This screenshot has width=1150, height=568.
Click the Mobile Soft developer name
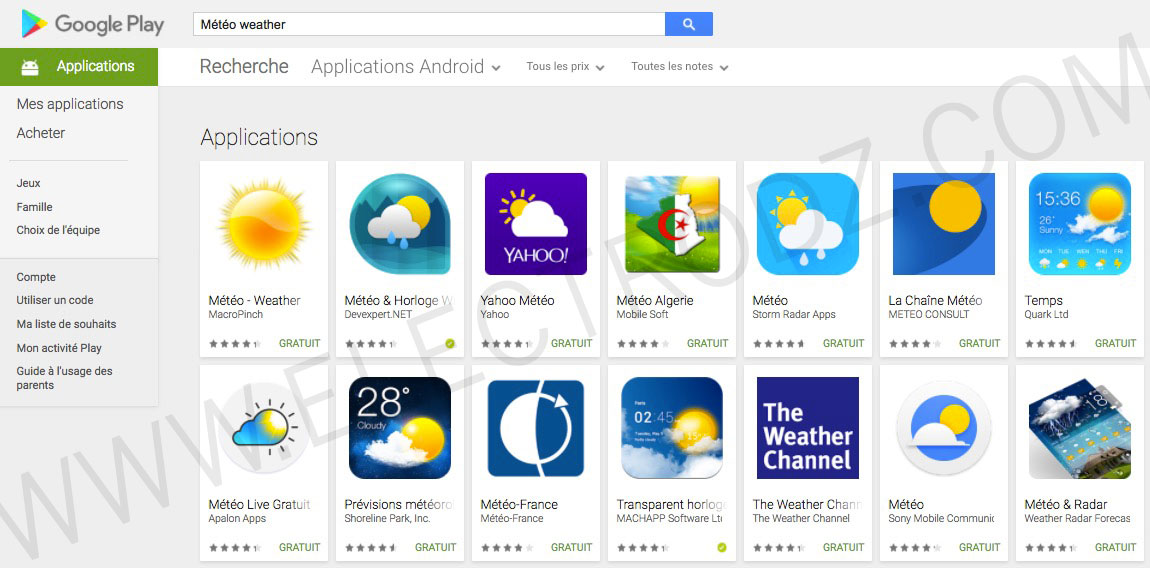click(642, 314)
